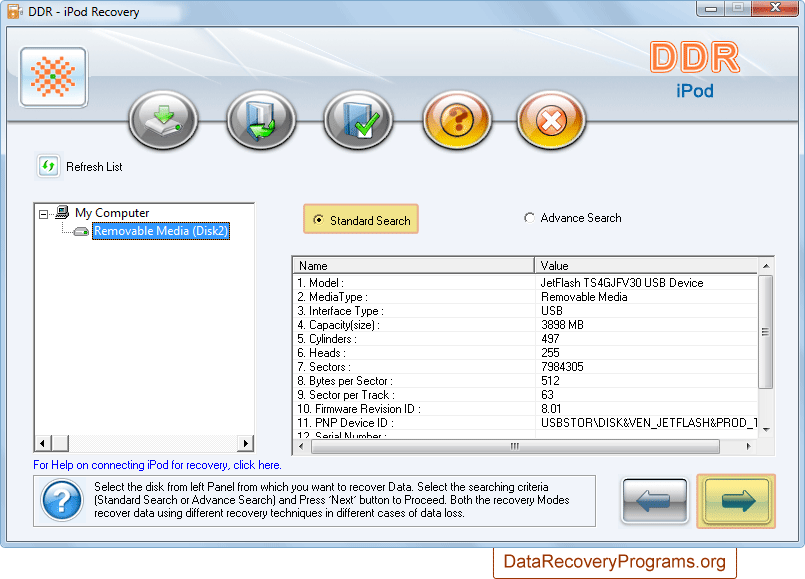Click the green Refresh List icon
This screenshot has width=805, height=579.
click(x=48, y=166)
